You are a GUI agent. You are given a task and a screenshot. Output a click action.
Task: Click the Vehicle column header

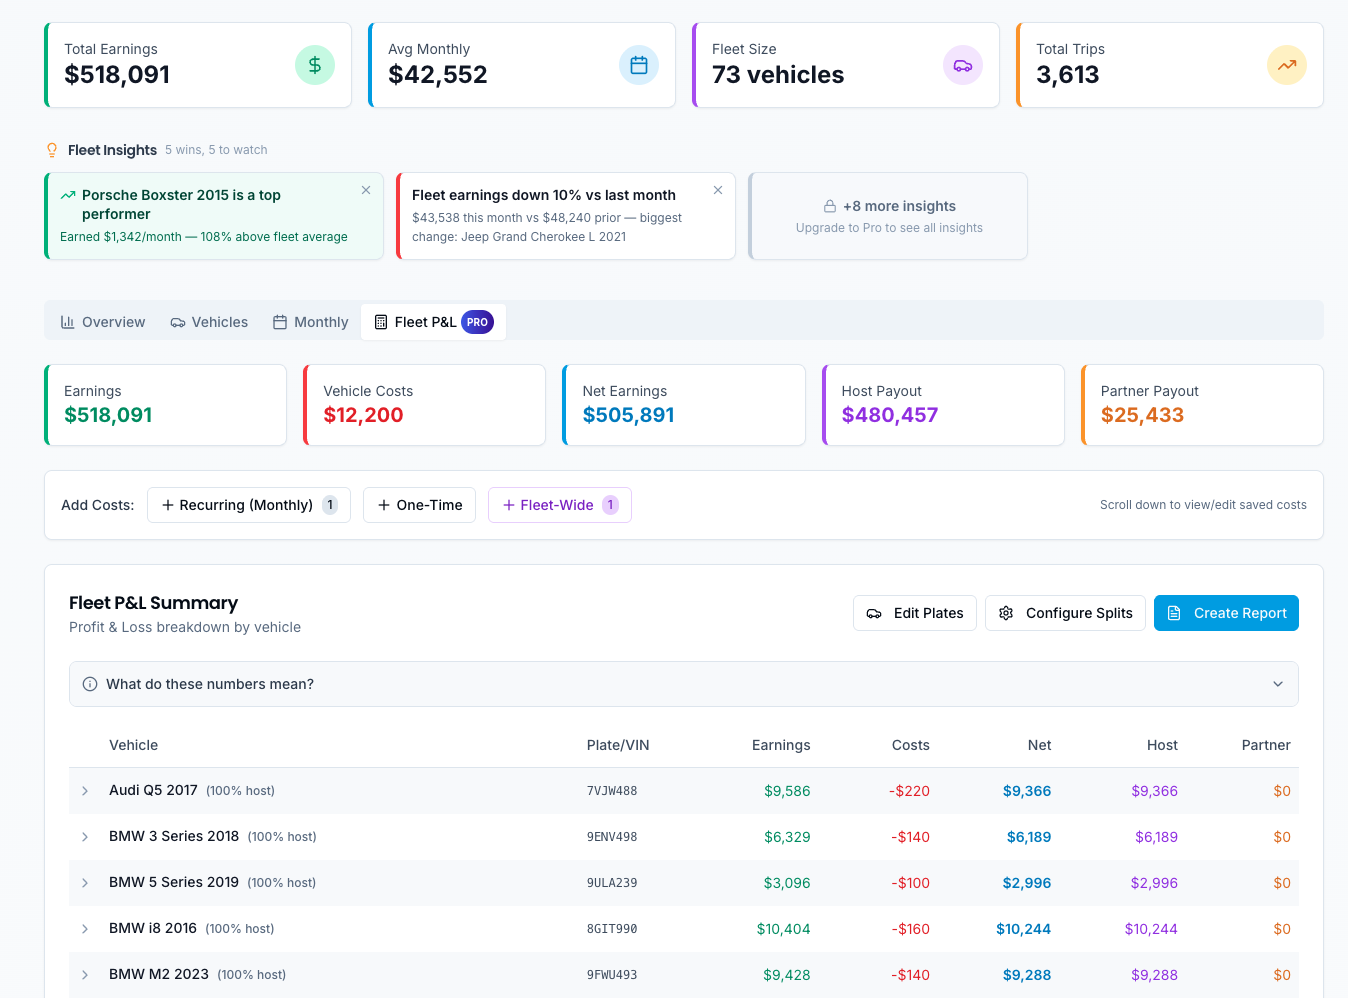tap(133, 745)
